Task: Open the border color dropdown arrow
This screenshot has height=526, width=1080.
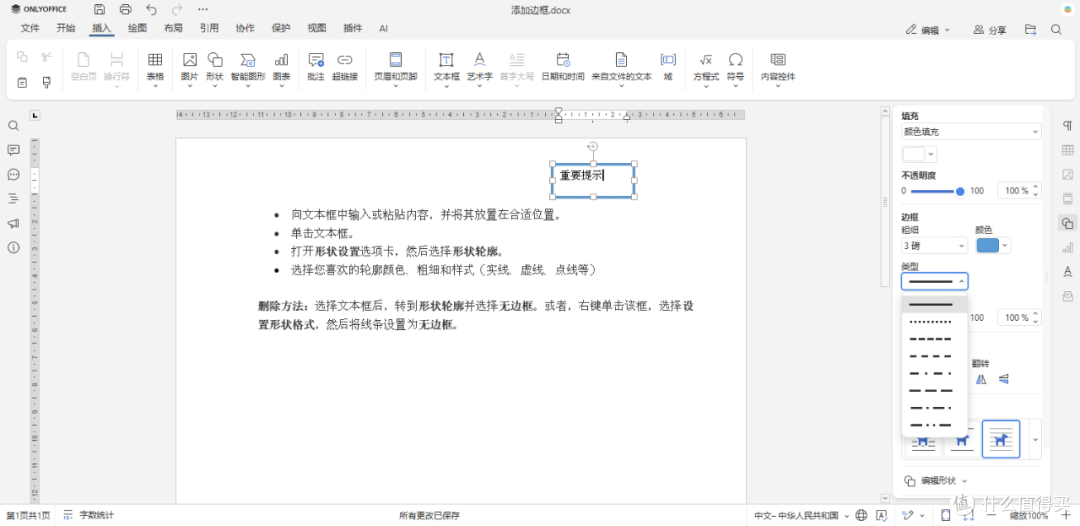Action: click(1005, 245)
